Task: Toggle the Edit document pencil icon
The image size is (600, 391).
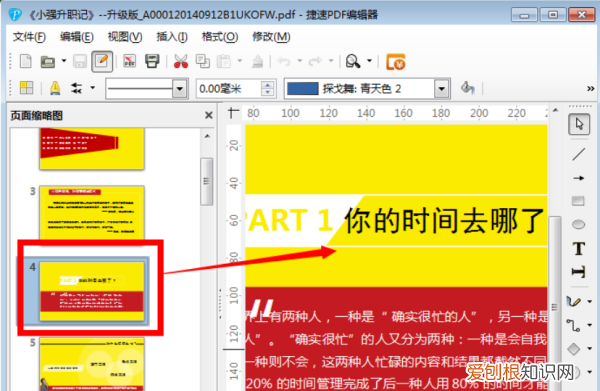Action: tap(102, 61)
